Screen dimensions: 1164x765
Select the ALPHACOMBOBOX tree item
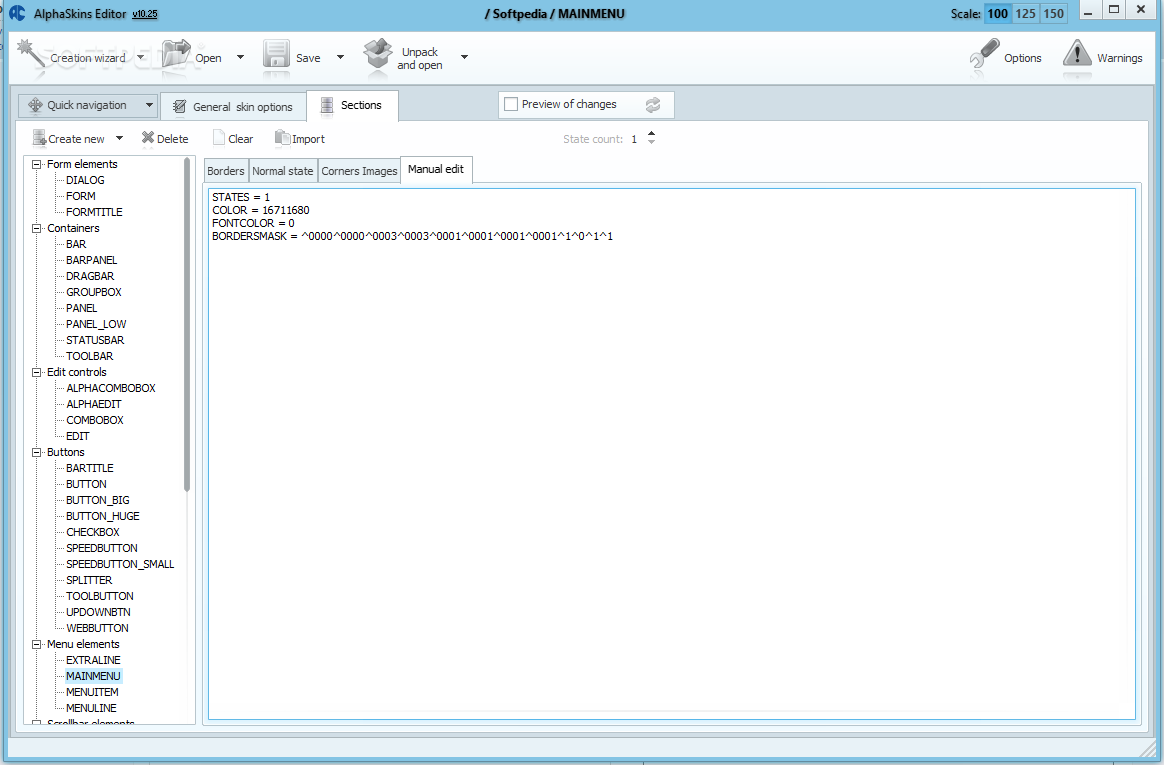click(111, 388)
